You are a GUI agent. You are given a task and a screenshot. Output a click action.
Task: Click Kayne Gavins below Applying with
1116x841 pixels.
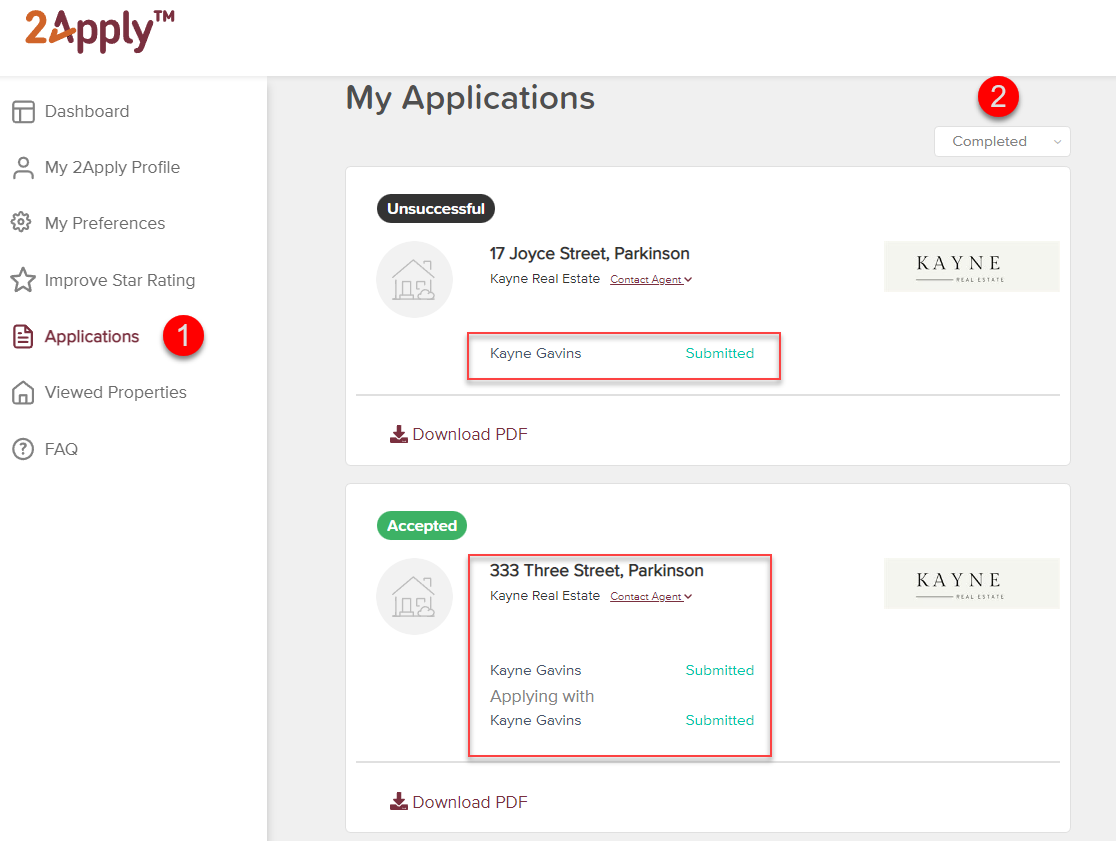[535, 720]
